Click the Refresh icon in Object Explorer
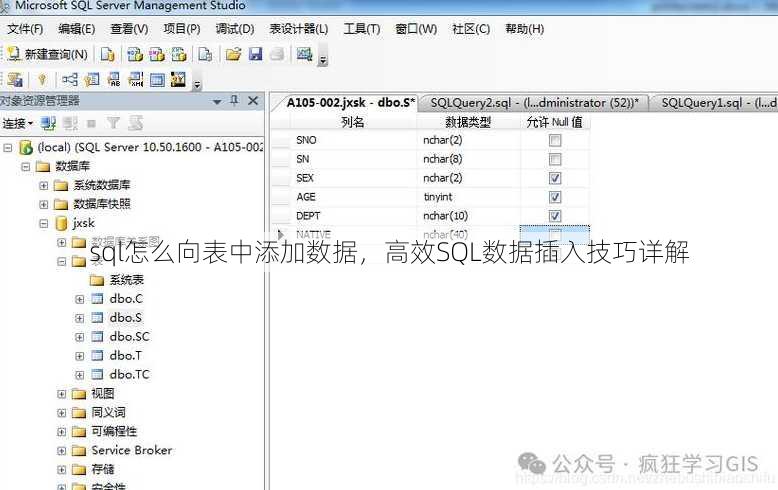The image size is (778, 490). click(135, 123)
